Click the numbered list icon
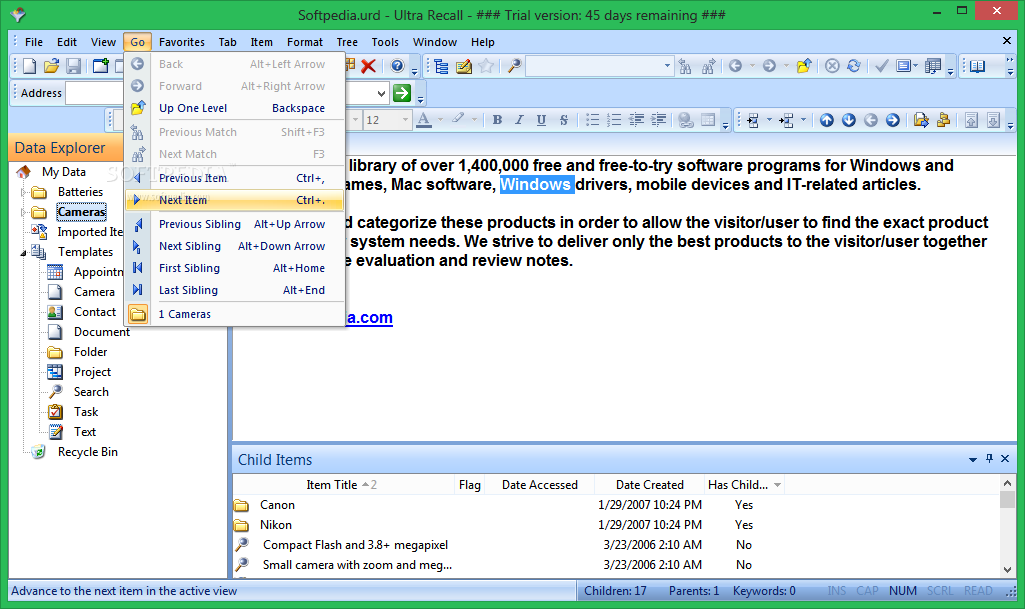 [614, 120]
